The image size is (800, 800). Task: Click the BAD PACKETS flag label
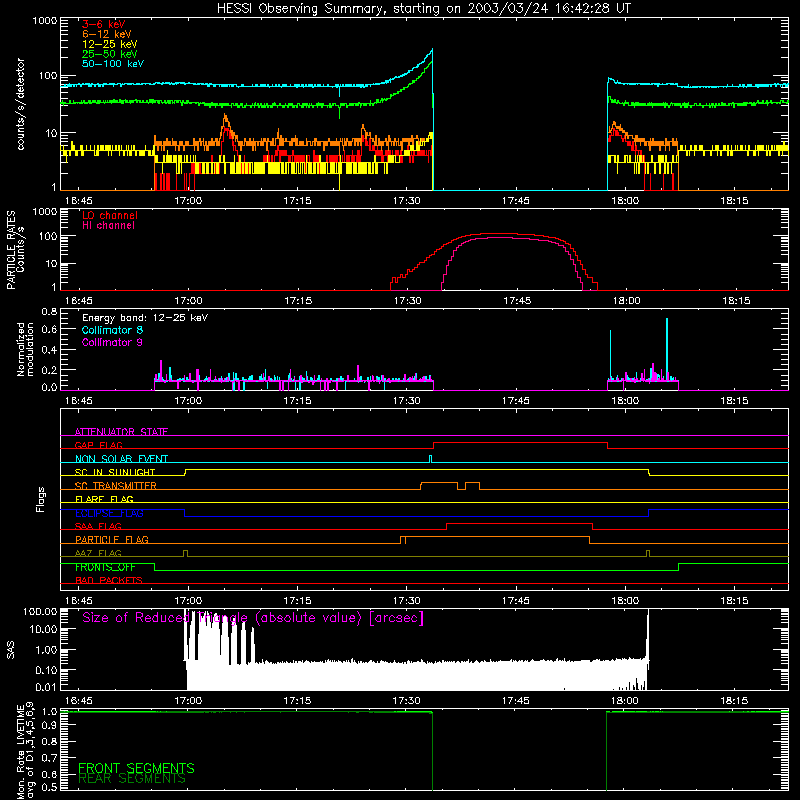click(109, 580)
